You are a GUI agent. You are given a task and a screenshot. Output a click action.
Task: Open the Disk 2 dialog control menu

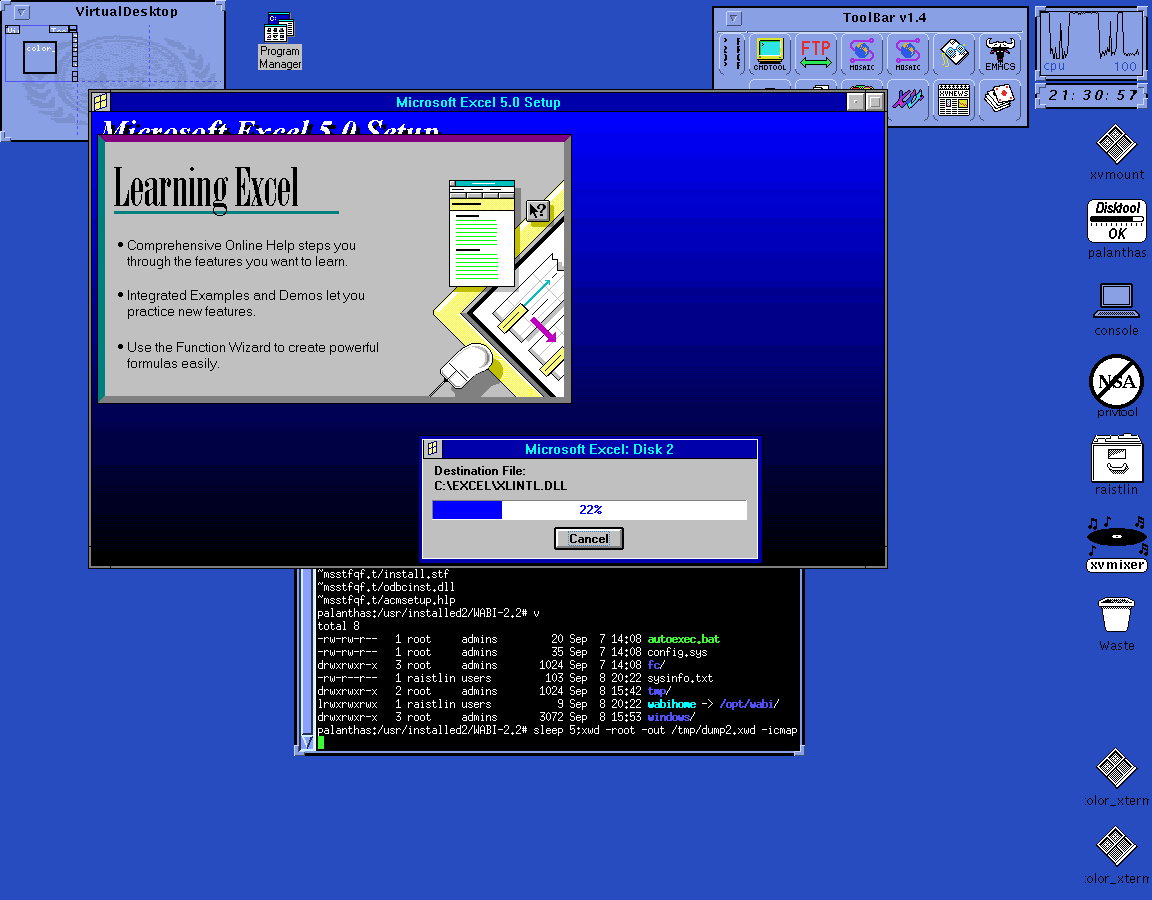433,449
